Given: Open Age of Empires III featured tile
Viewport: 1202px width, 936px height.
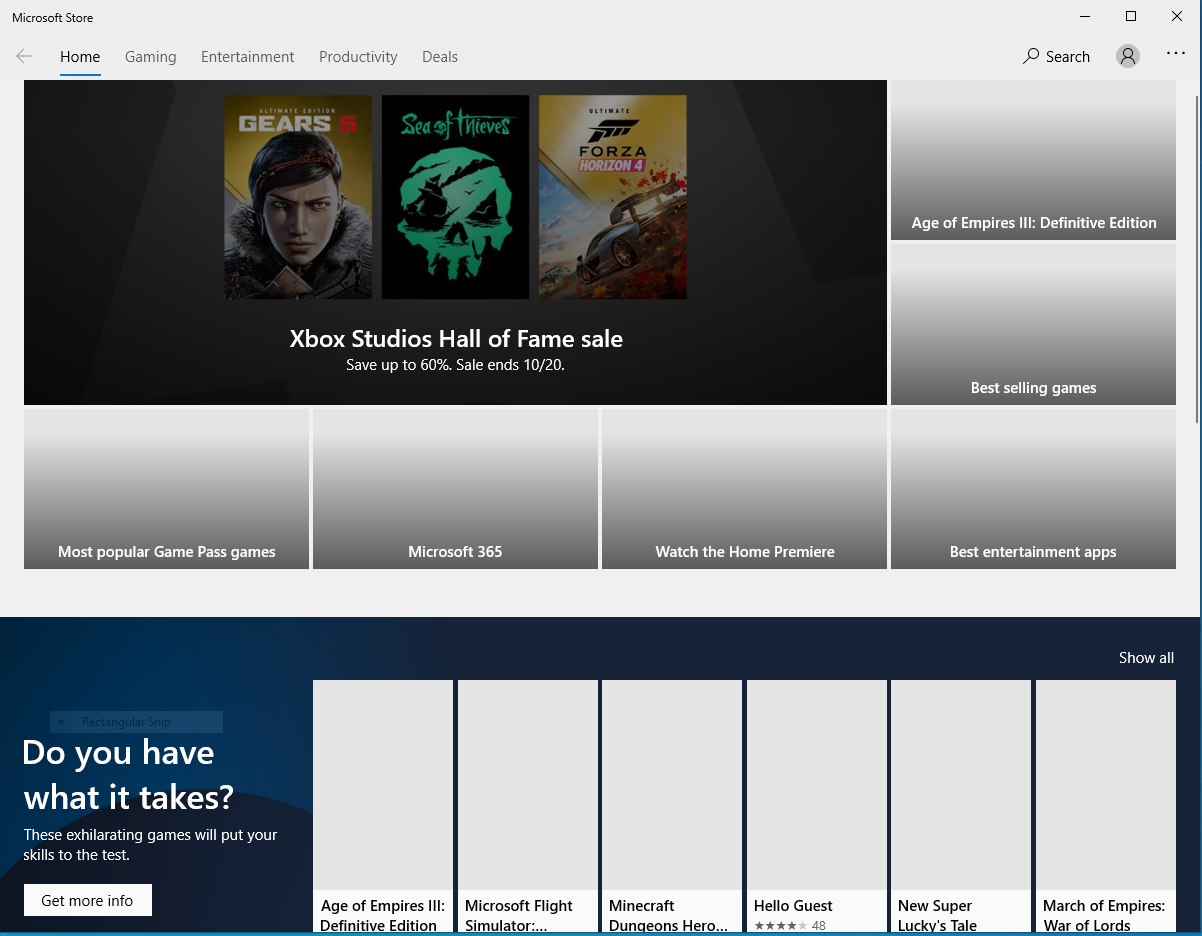Looking at the screenshot, I should [x=1033, y=160].
